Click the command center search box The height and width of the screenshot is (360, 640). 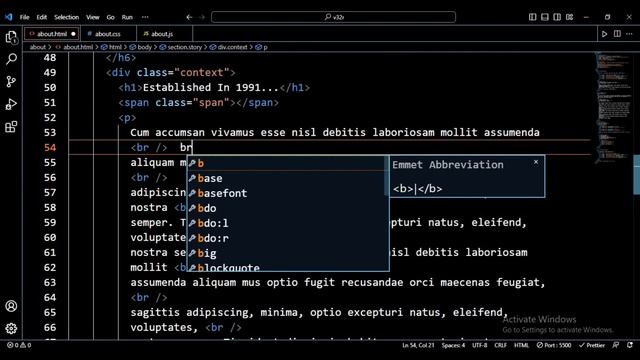[x=333, y=17]
